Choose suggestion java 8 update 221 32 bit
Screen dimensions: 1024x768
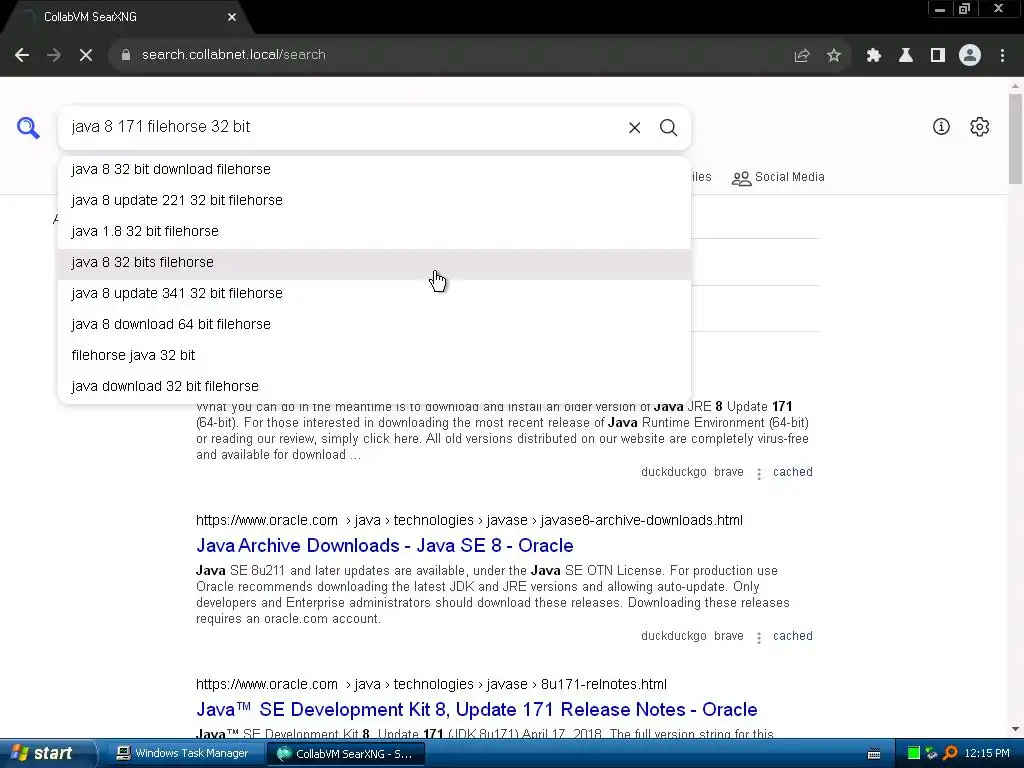[x=374, y=200]
